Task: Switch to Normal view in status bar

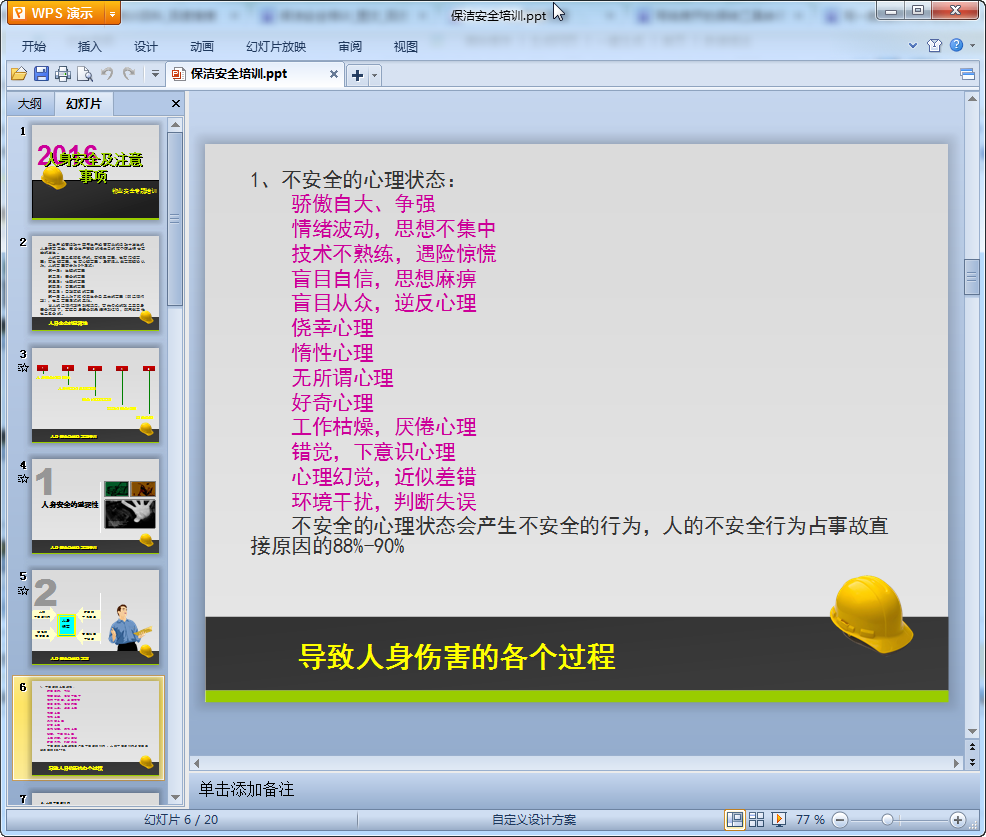Action: click(x=735, y=819)
